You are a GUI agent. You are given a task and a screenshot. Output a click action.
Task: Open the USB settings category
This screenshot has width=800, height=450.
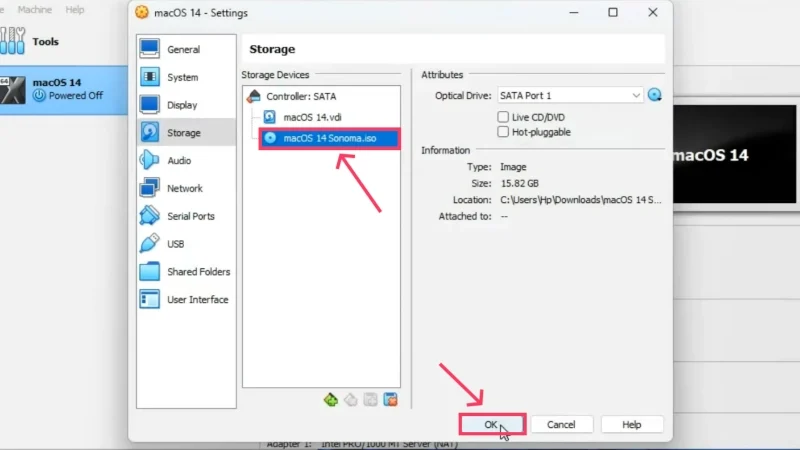pos(186,244)
